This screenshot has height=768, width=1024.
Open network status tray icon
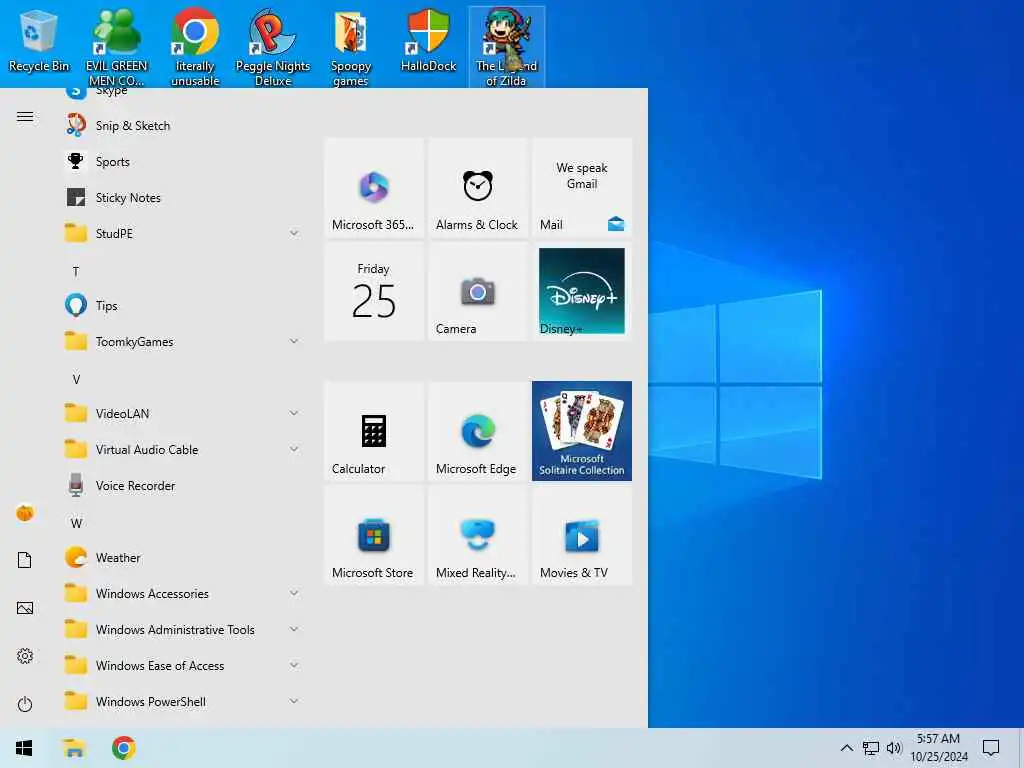pyautogui.click(x=871, y=748)
